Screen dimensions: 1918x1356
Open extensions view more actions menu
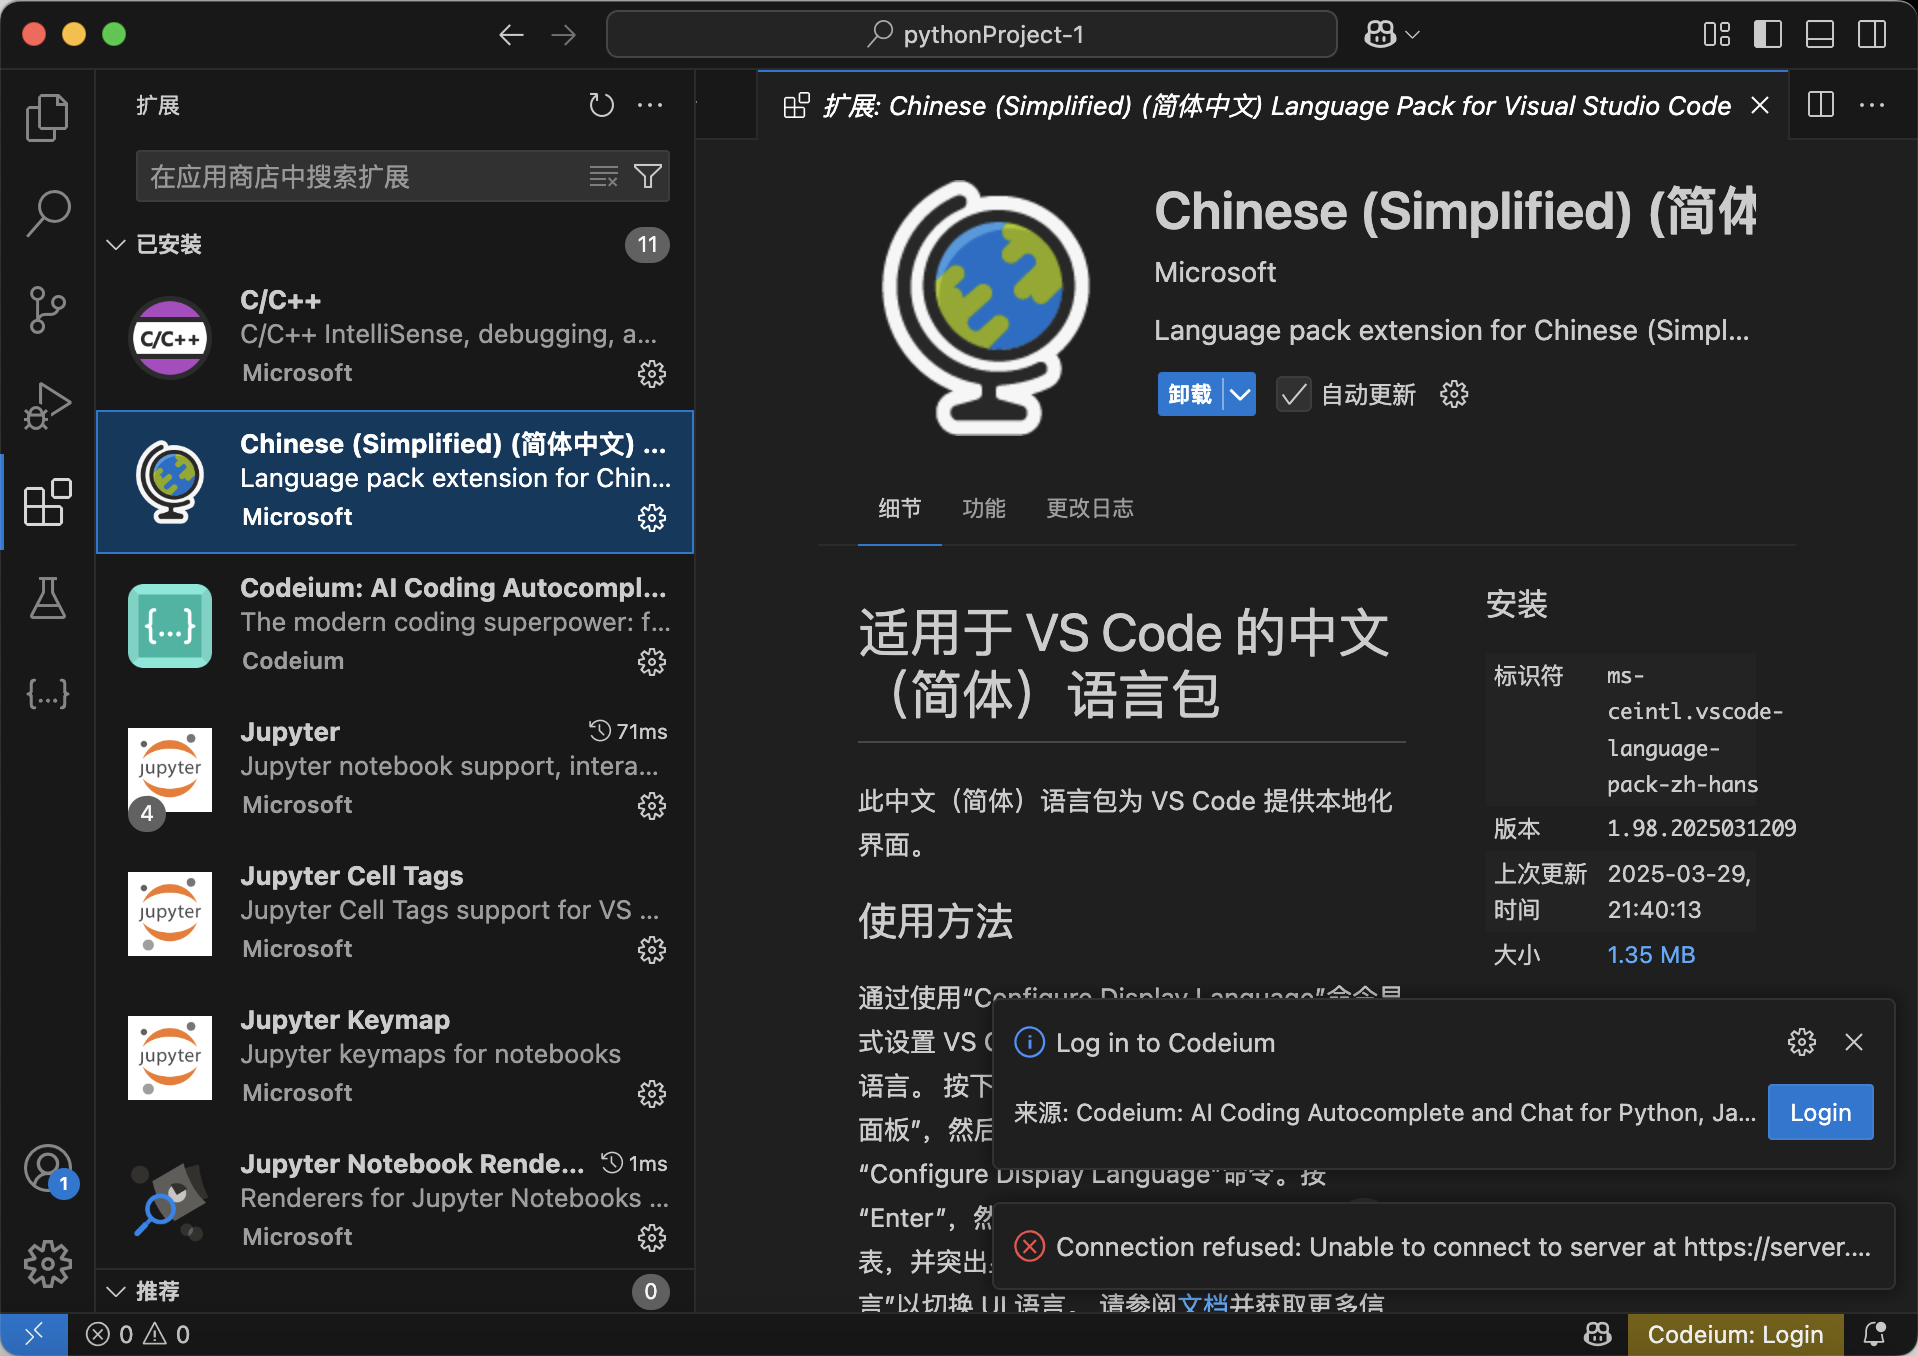click(650, 105)
